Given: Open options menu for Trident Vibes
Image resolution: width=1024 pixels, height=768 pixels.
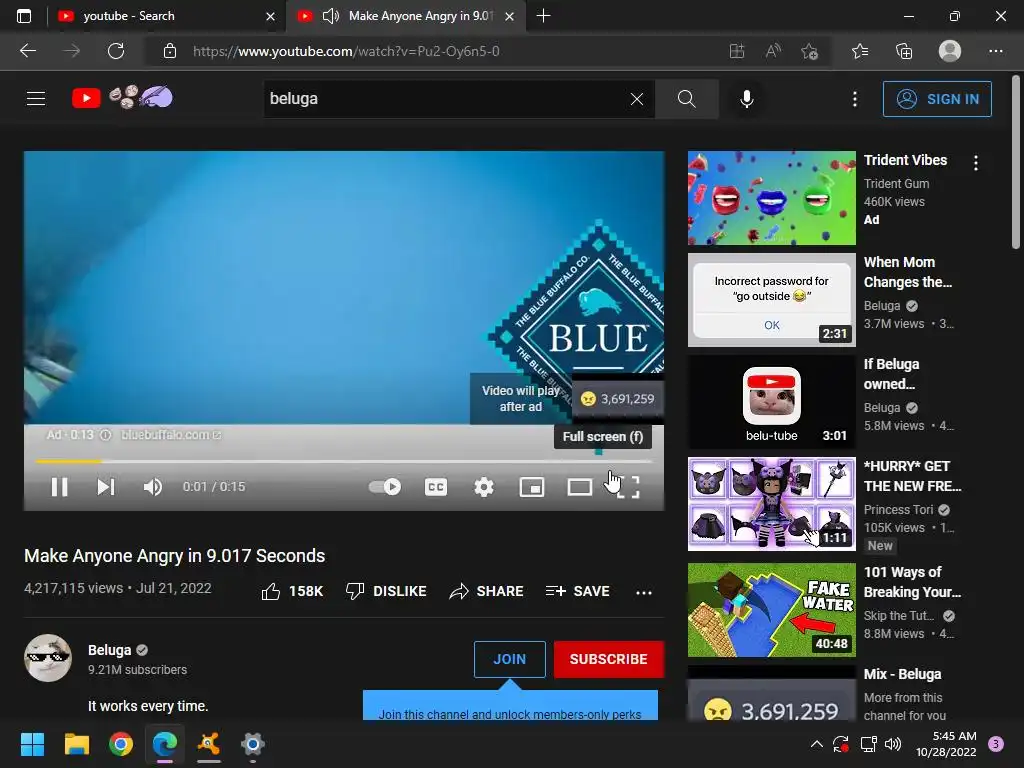Looking at the screenshot, I should 976,163.
